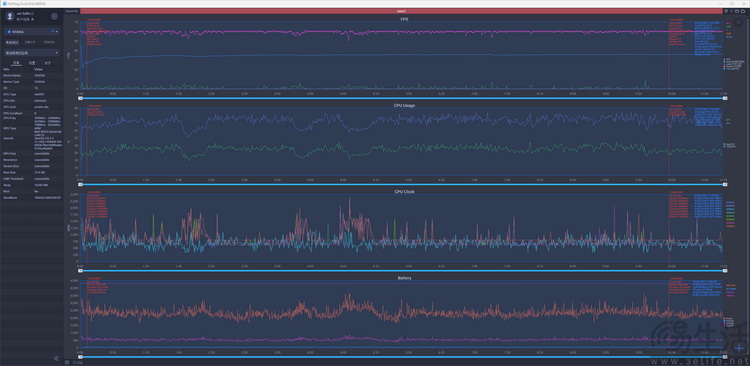Click the FPS chart title
This screenshot has width=750, height=366.
tap(405, 19)
